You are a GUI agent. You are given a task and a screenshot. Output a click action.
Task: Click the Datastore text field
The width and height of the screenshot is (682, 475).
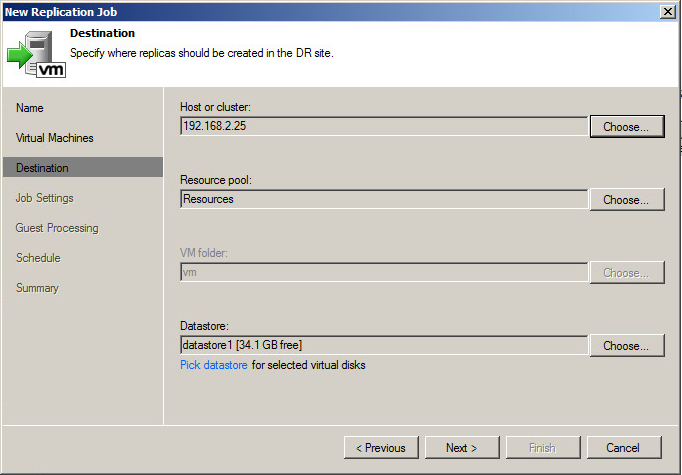pos(384,345)
